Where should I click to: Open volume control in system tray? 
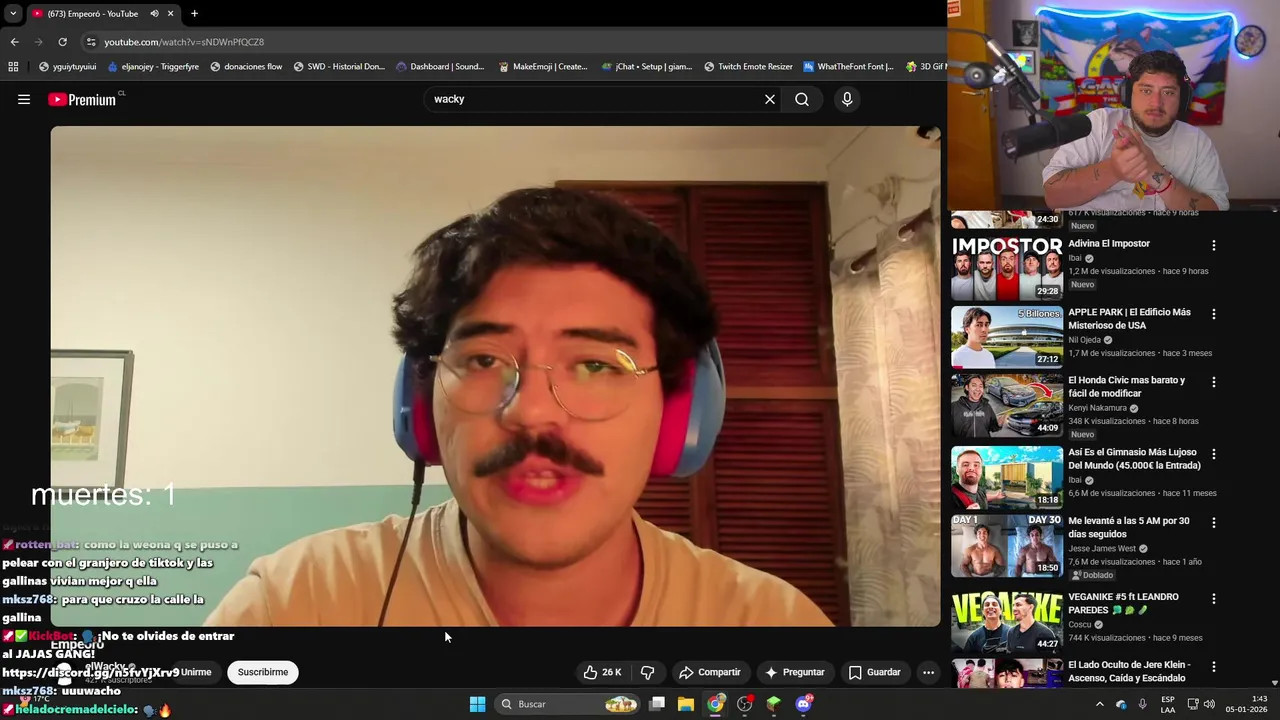click(1210, 704)
